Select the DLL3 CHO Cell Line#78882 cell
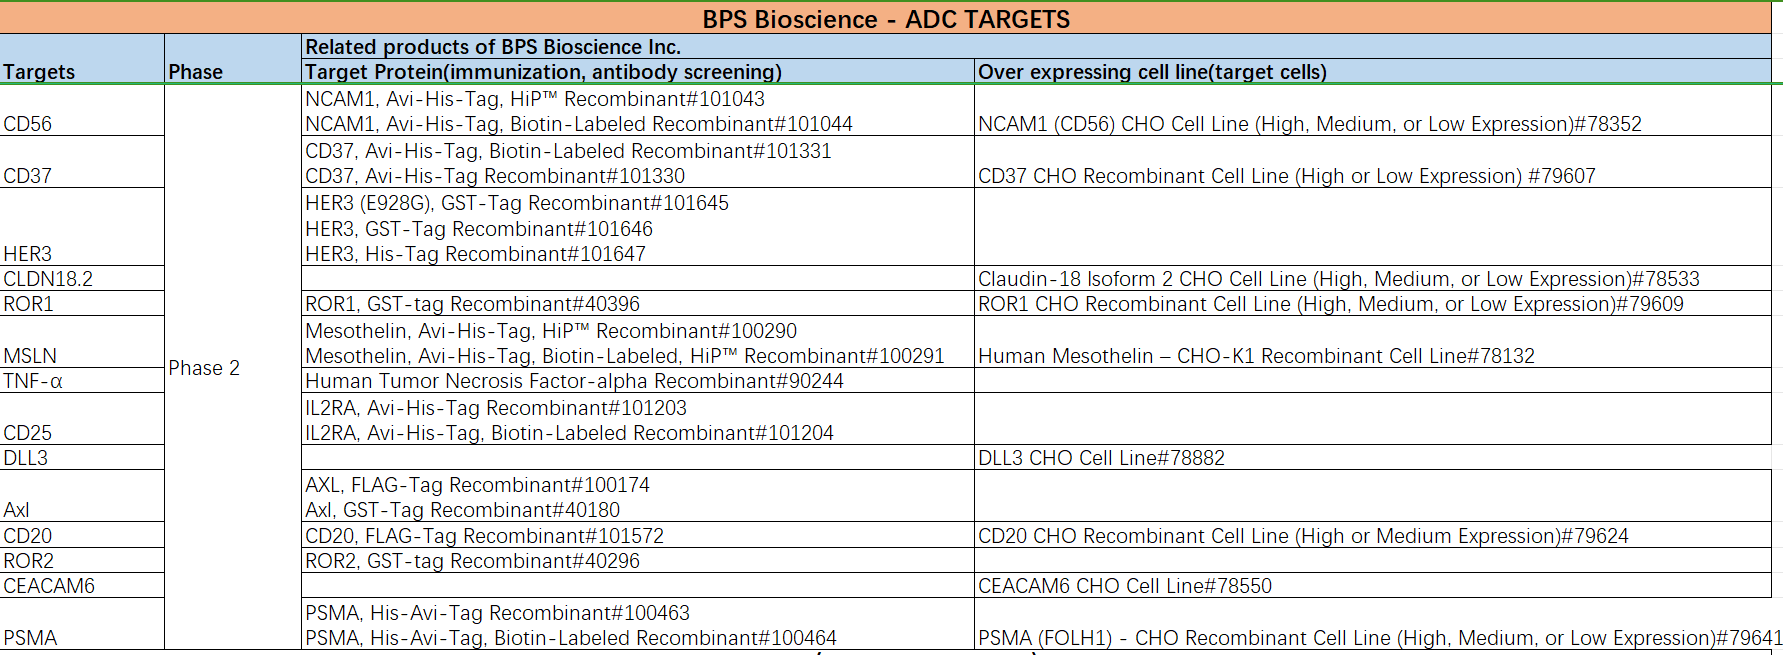This screenshot has width=1783, height=655. pos(1101,458)
